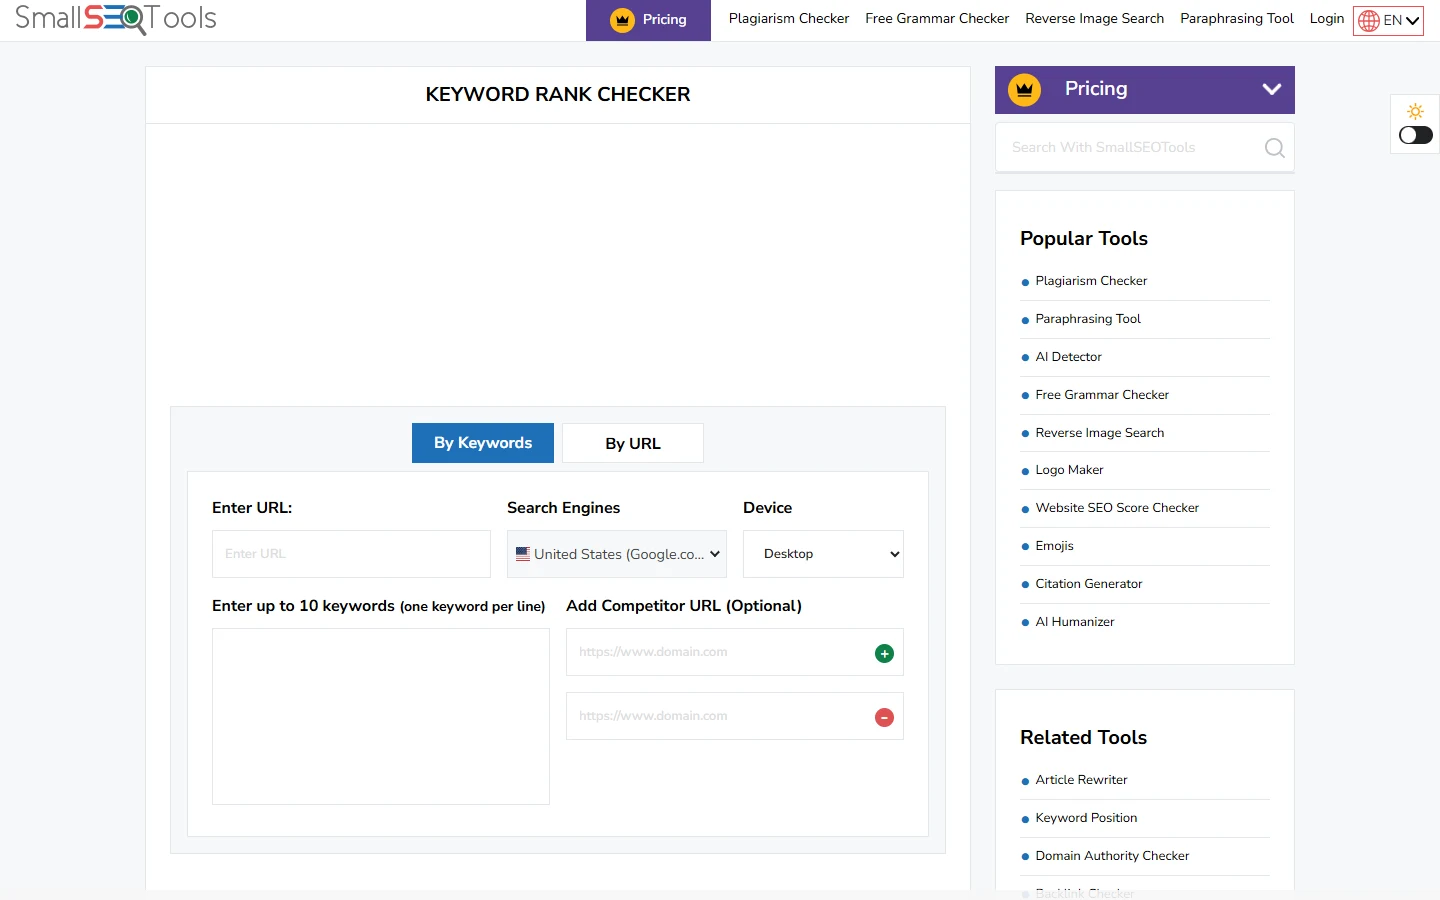The width and height of the screenshot is (1440, 900).
Task: Toggle the dark mode switch
Action: click(x=1416, y=135)
